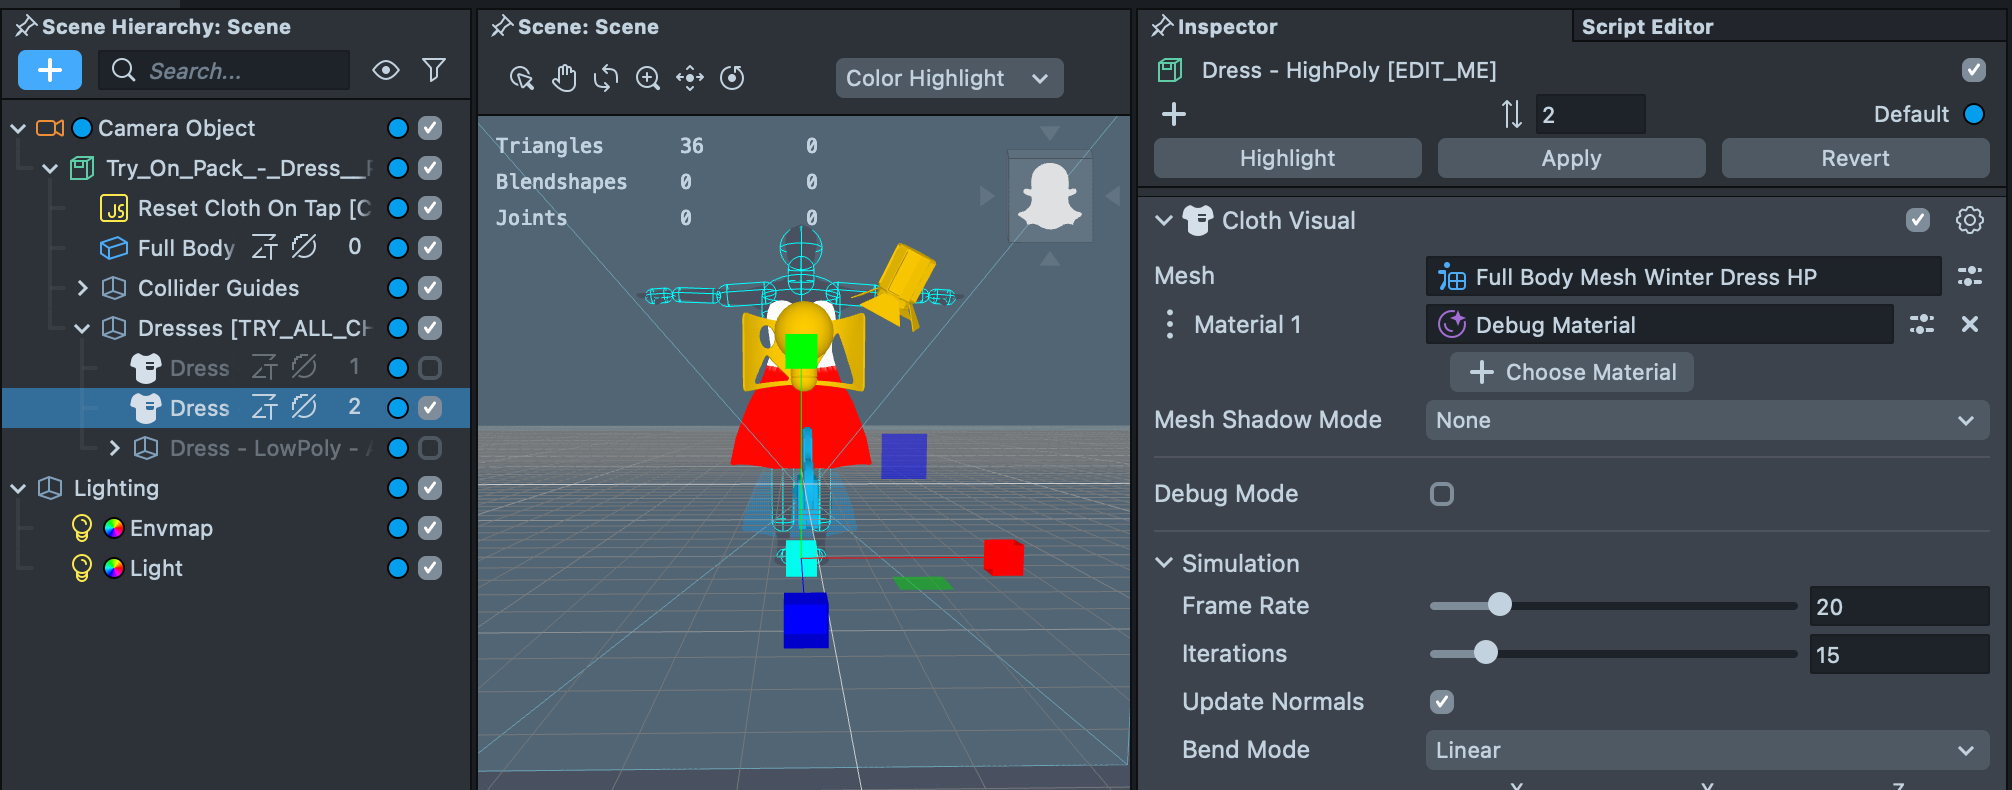2012x790 pixels.
Task: Open the Color Highlight dropdown
Action: [x=948, y=78]
